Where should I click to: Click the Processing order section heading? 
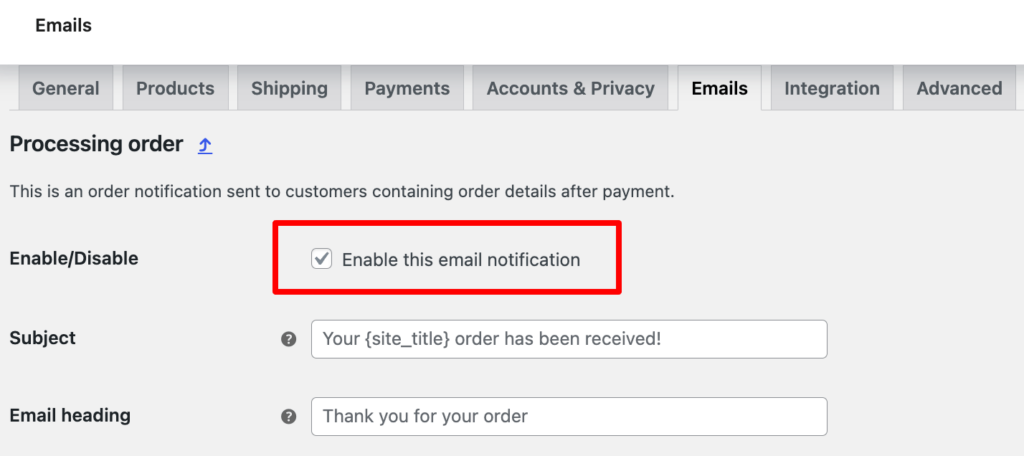(x=97, y=144)
